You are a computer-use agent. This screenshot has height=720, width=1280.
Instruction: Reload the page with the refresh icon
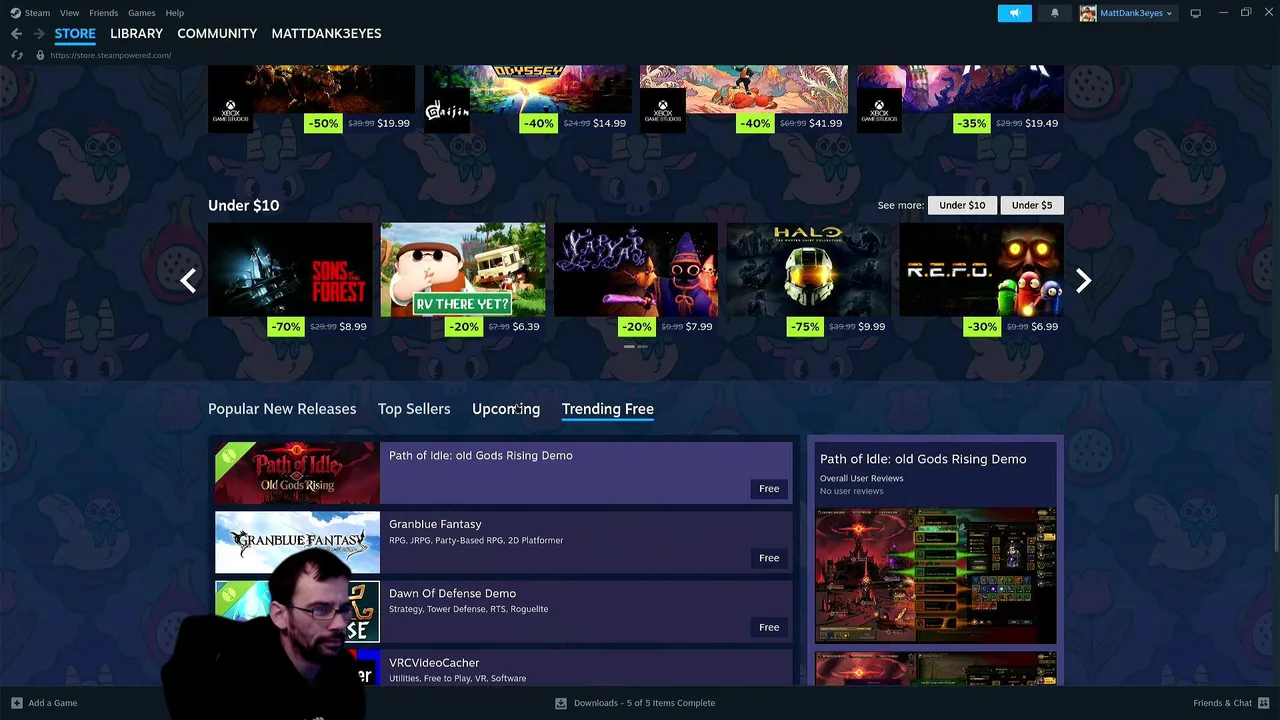point(17,55)
